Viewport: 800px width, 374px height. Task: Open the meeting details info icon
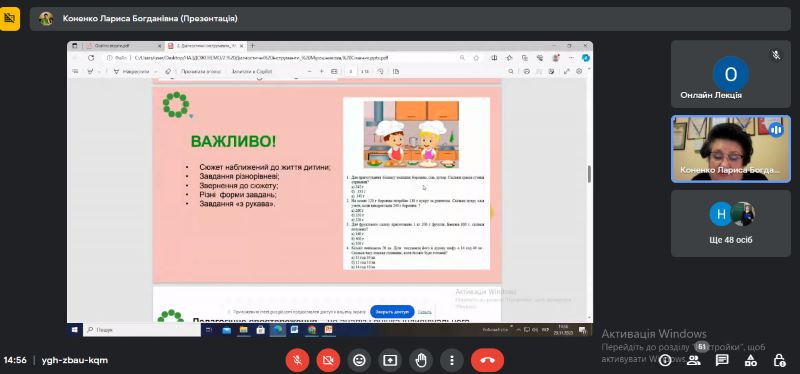tap(665, 361)
